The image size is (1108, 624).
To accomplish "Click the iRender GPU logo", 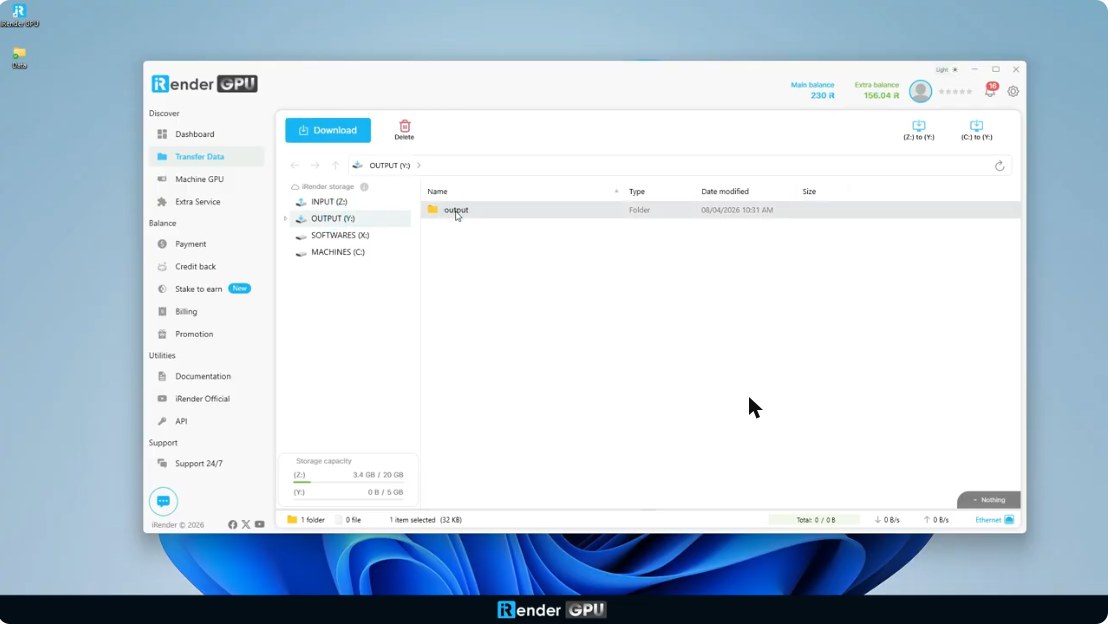I will (204, 84).
